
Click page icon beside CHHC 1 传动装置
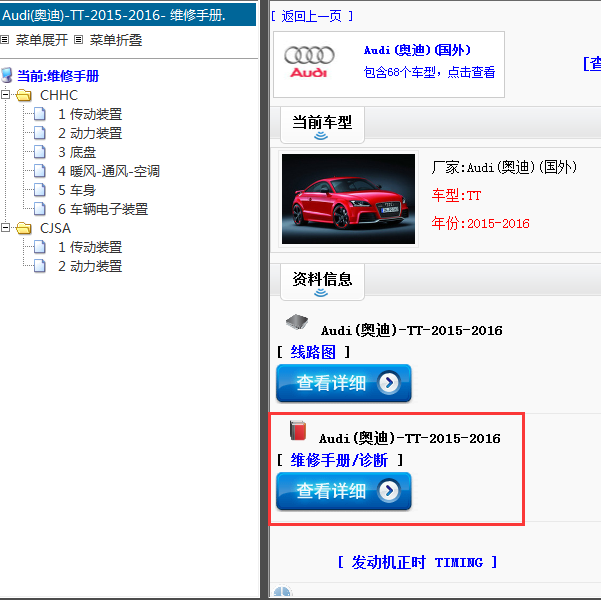[x=39, y=114]
